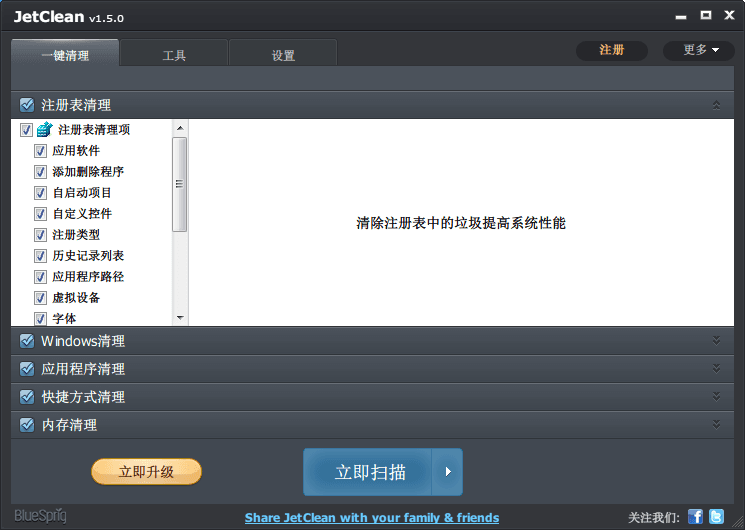Screen dimensions: 745x530
Task: Click the tree list scroll-down arrow
Action: [x=180, y=318]
